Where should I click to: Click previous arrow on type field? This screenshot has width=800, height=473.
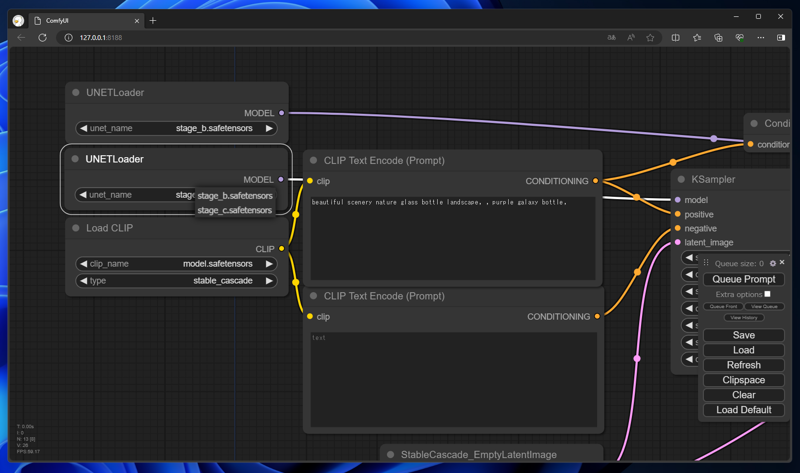84,281
